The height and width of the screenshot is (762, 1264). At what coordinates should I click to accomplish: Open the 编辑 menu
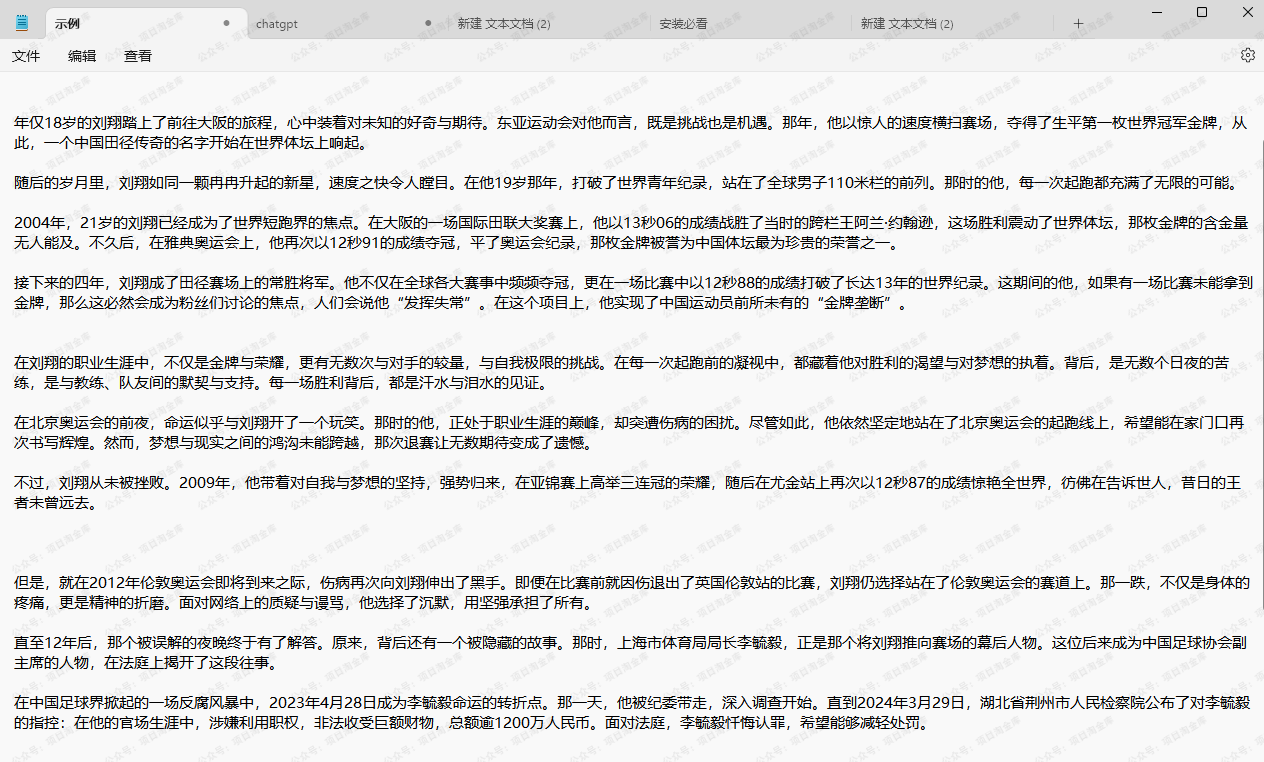click(82, 56)
